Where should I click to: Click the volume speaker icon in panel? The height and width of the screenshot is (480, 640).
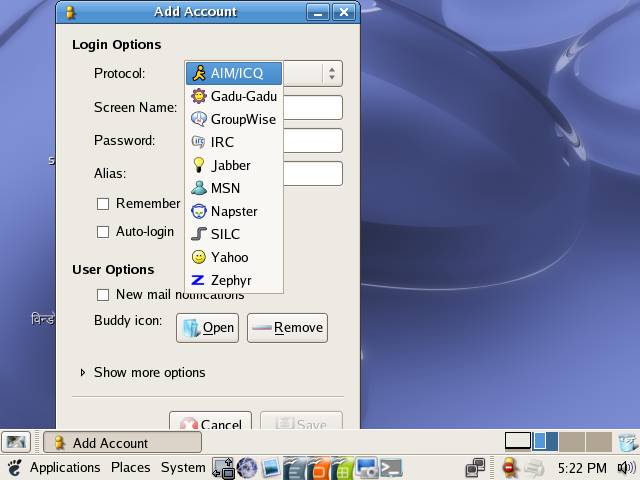point(627,467)
